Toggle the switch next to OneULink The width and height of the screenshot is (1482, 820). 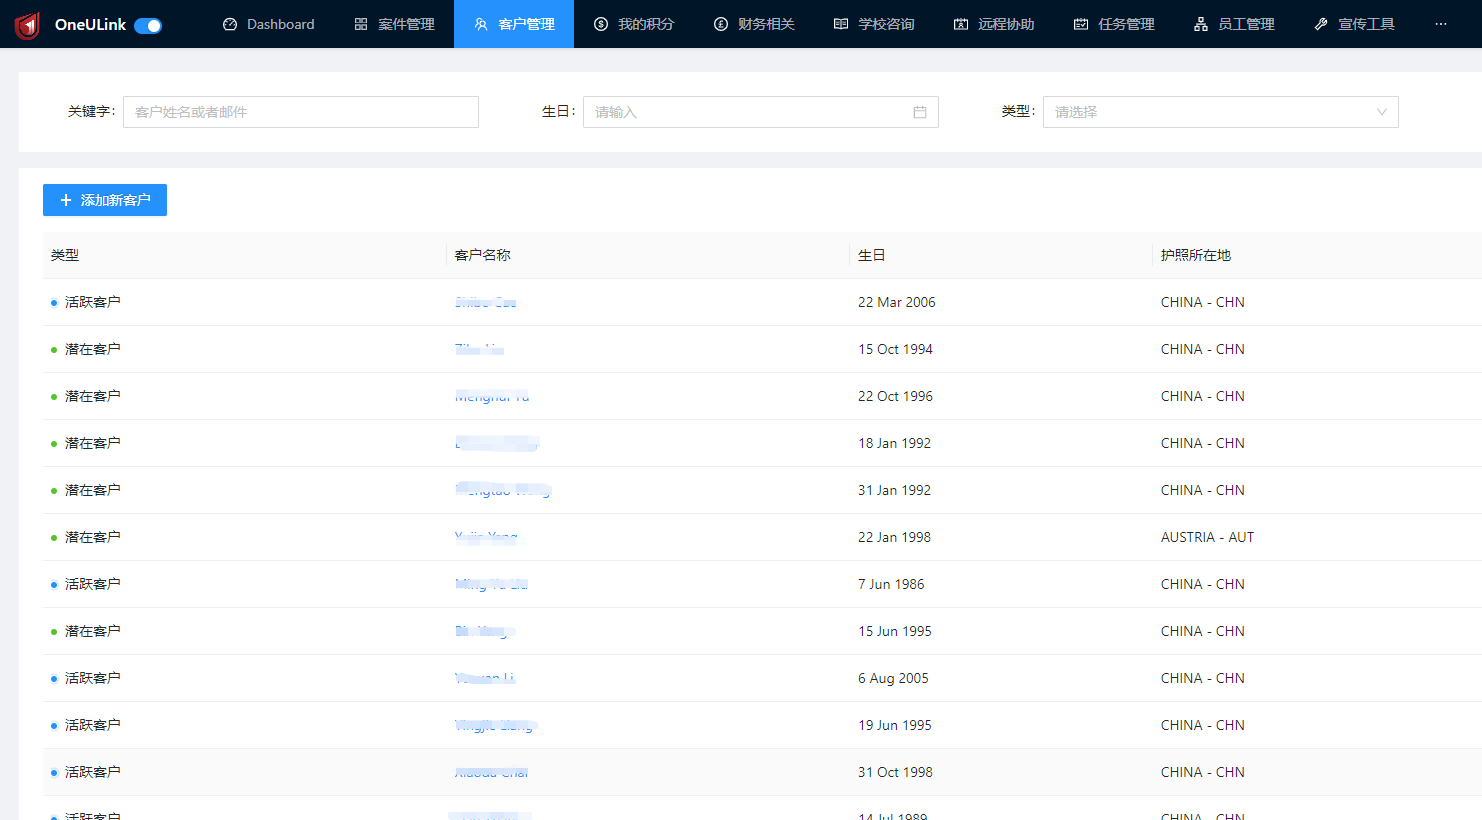(148, 25)
